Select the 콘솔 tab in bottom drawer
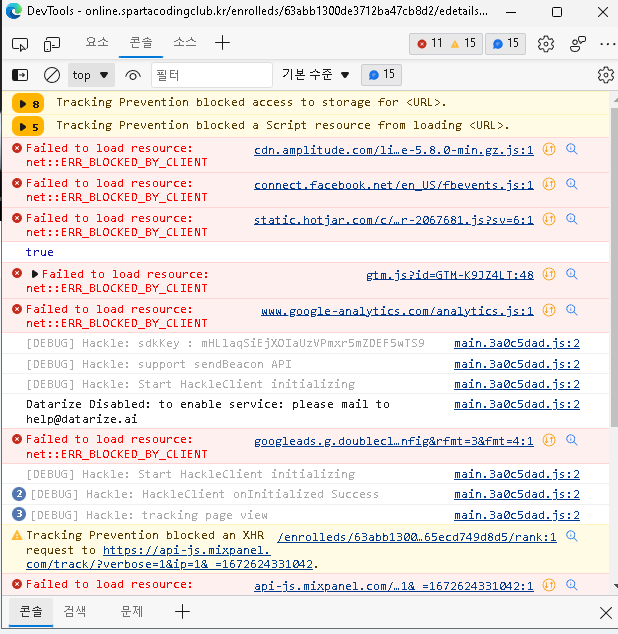 click(31, 612)
